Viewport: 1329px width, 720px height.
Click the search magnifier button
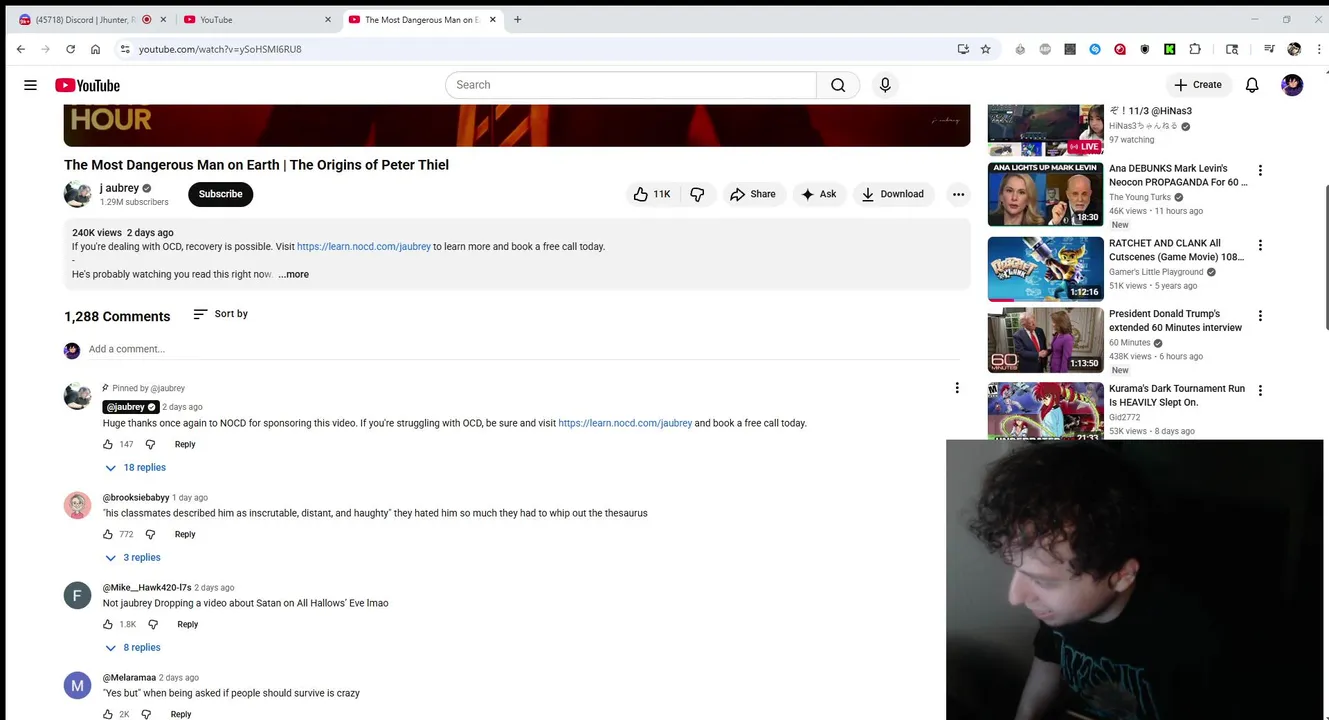pyautogui.click(x=838, y=85)
